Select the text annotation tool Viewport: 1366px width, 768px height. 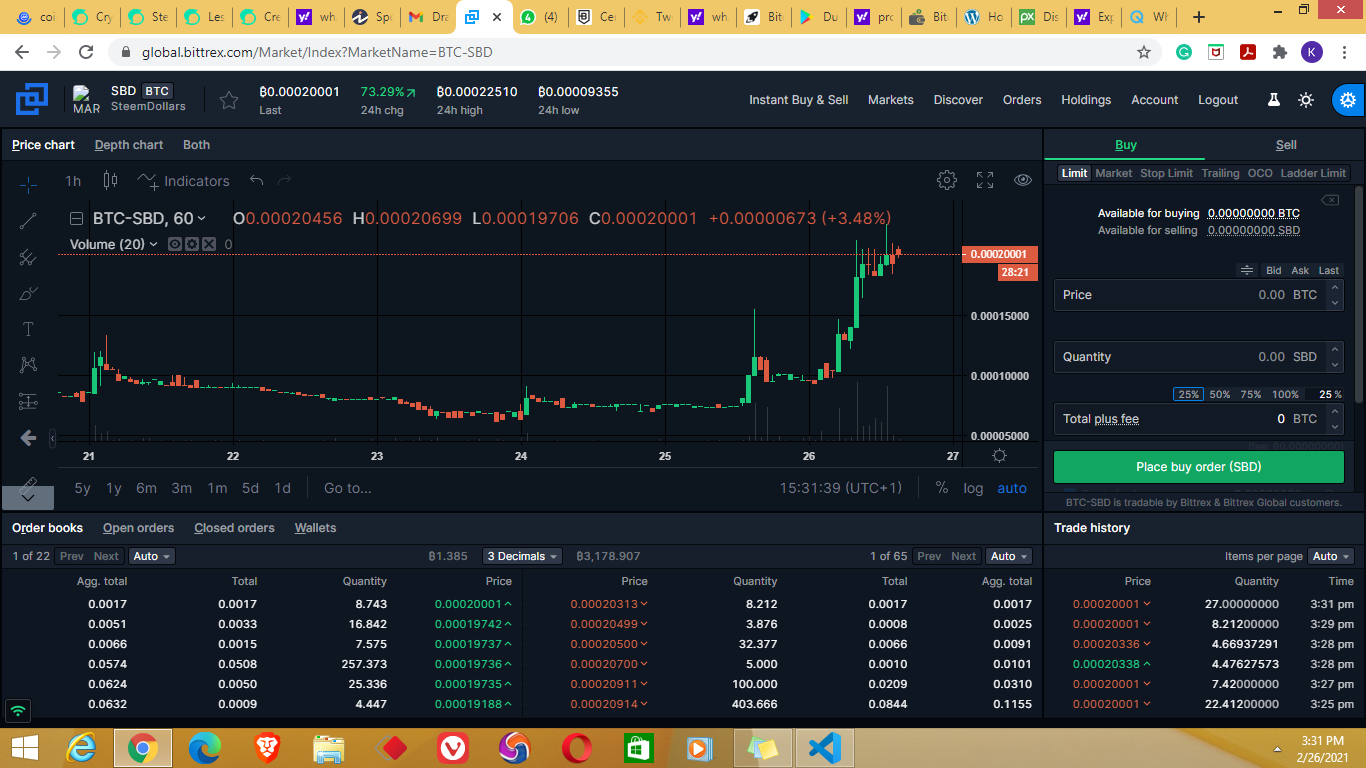pyautogui.click(x=28, y=329)
